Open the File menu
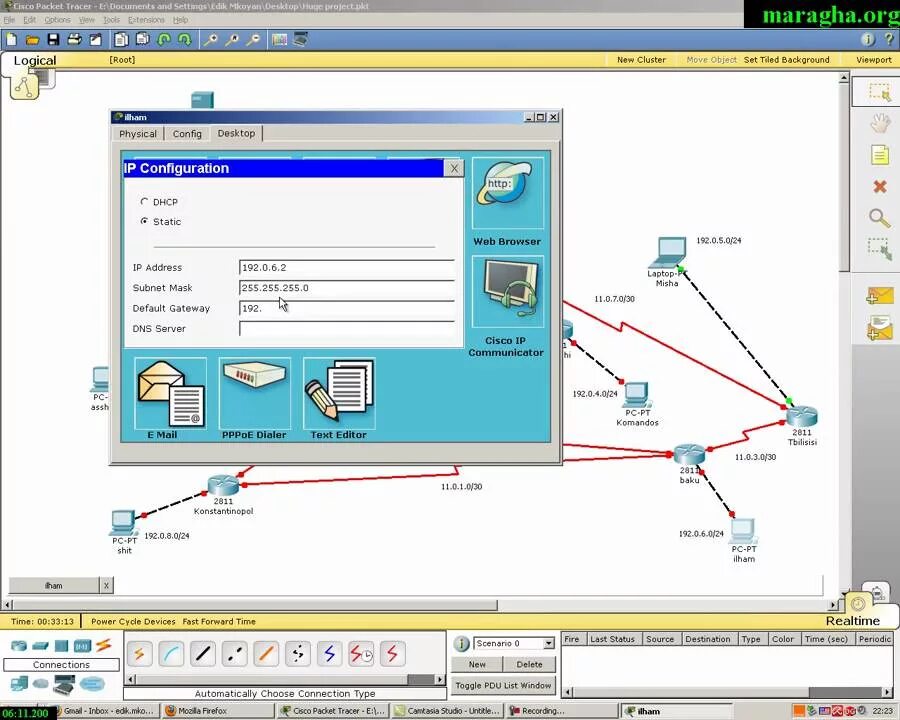This screenshot has width=900, height=720. 9,20
